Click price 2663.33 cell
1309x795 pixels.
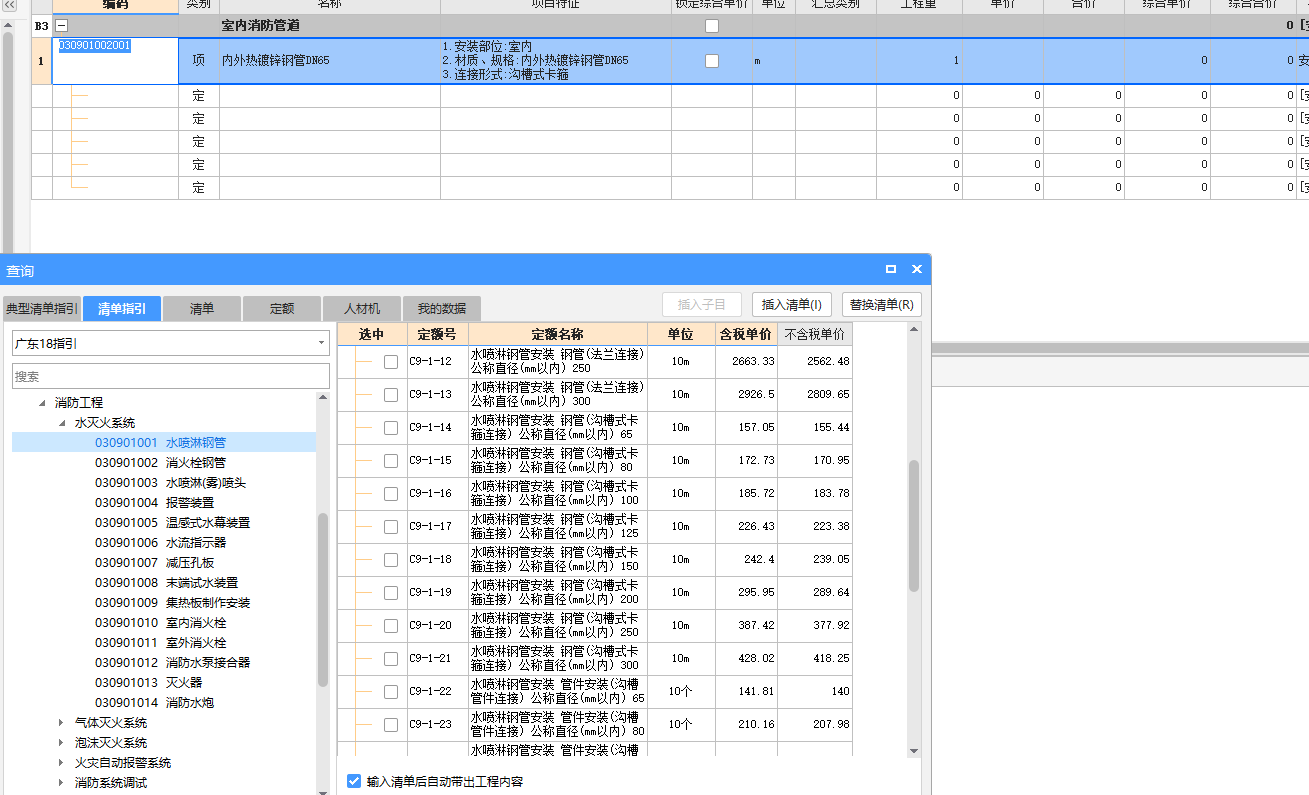(x=746, y=362)
